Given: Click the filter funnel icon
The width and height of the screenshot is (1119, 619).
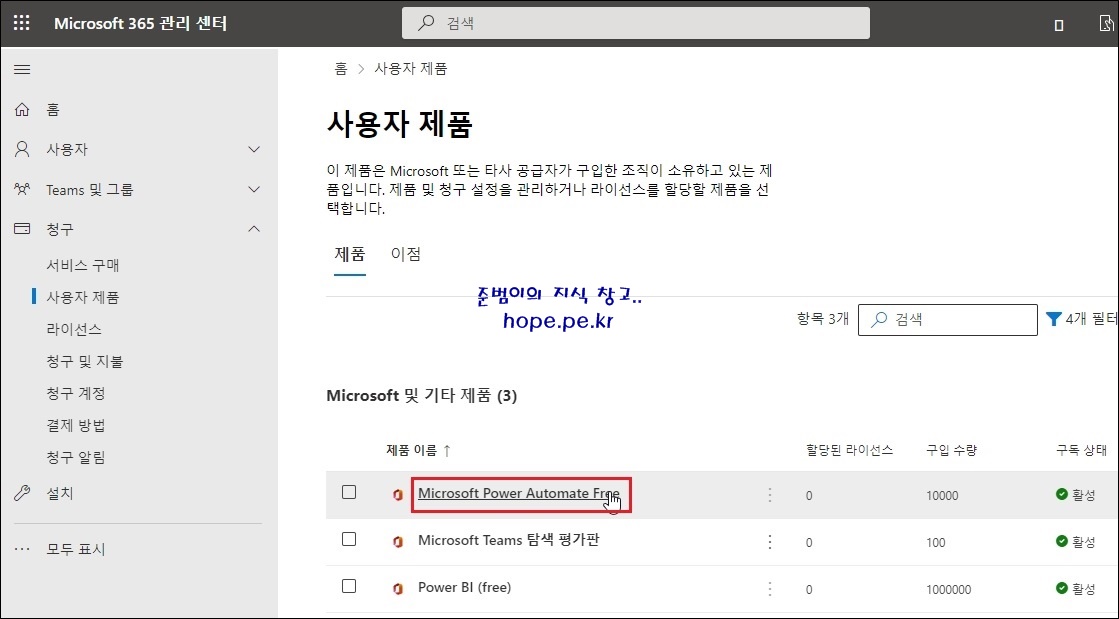Looking at the screenshot, I should pyautogui.click(x=1053, y=318).
